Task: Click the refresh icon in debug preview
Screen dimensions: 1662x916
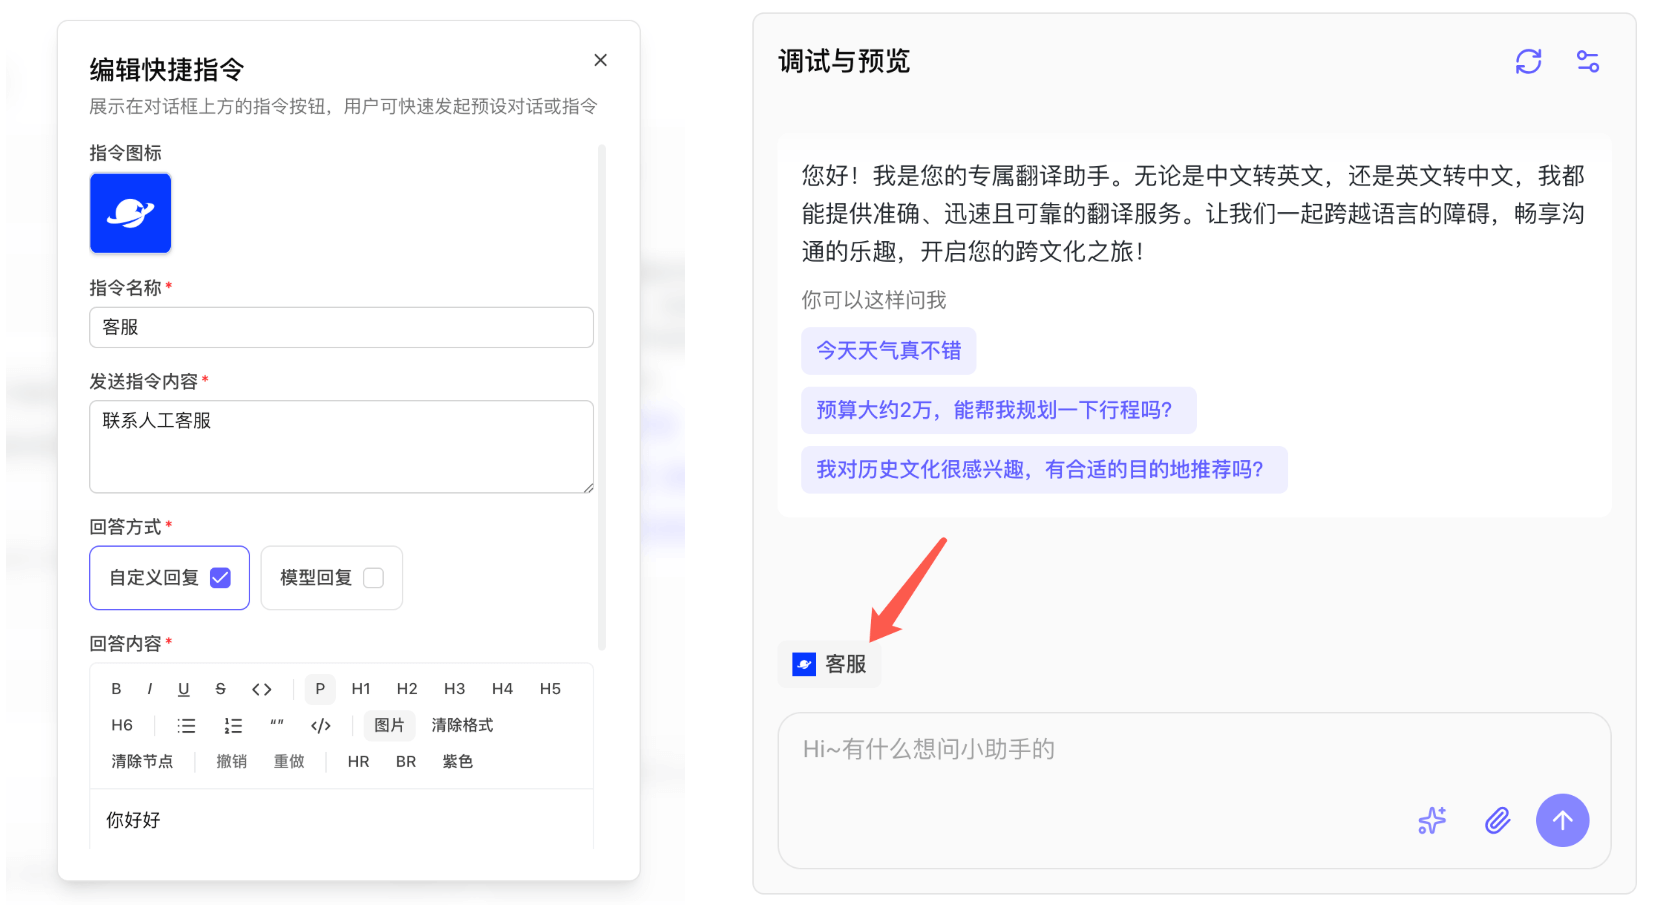Action: click(x=1528, y=62)
